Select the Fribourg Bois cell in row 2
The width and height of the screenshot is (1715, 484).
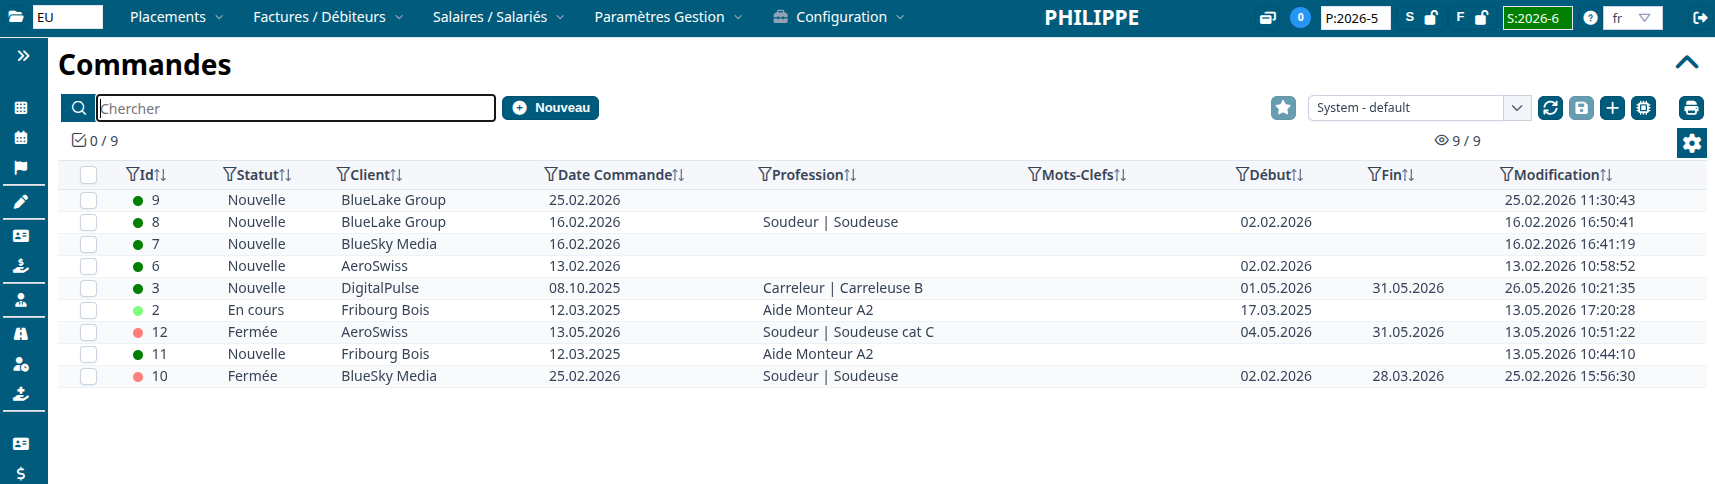click(385, 310)
